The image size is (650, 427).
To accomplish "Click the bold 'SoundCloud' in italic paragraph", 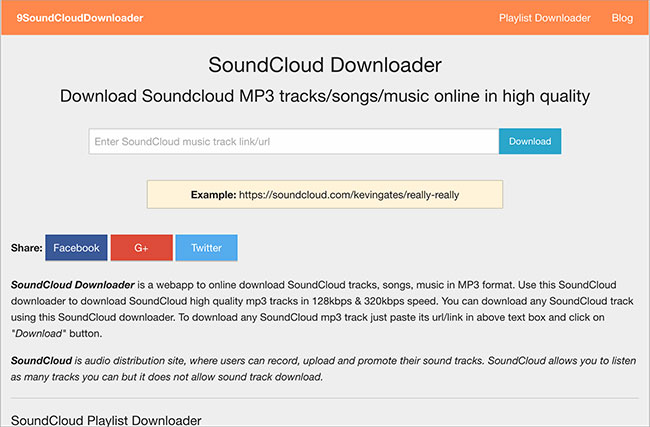I will [x=41, y=361].
